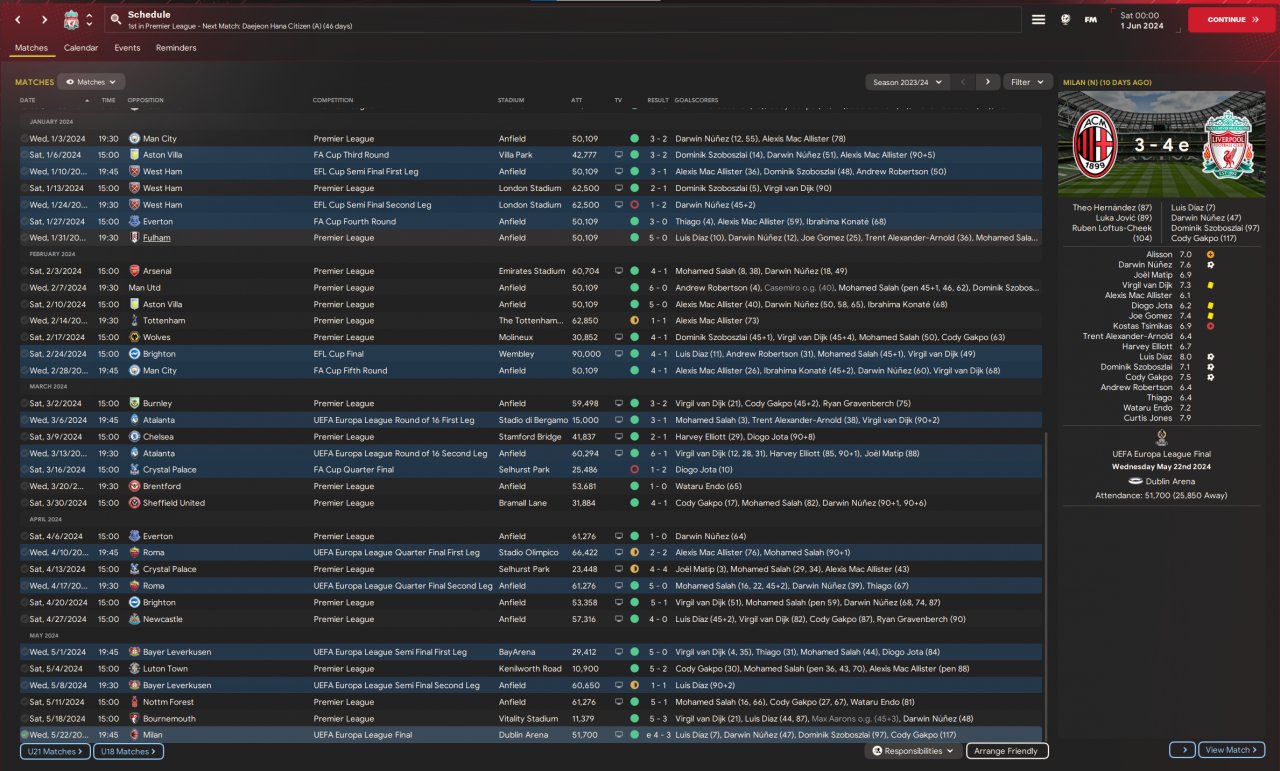Select the Man City 1/3/2024 row radio
The height and width of the screenshot is (771, 1280).
(25, 139)
